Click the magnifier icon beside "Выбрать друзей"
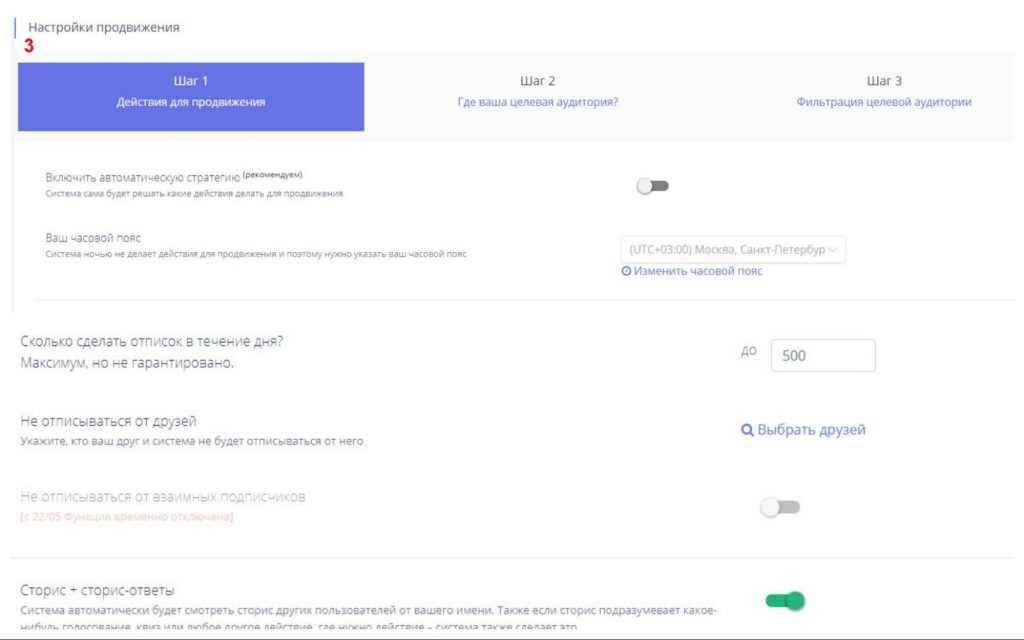 point(747,430)
